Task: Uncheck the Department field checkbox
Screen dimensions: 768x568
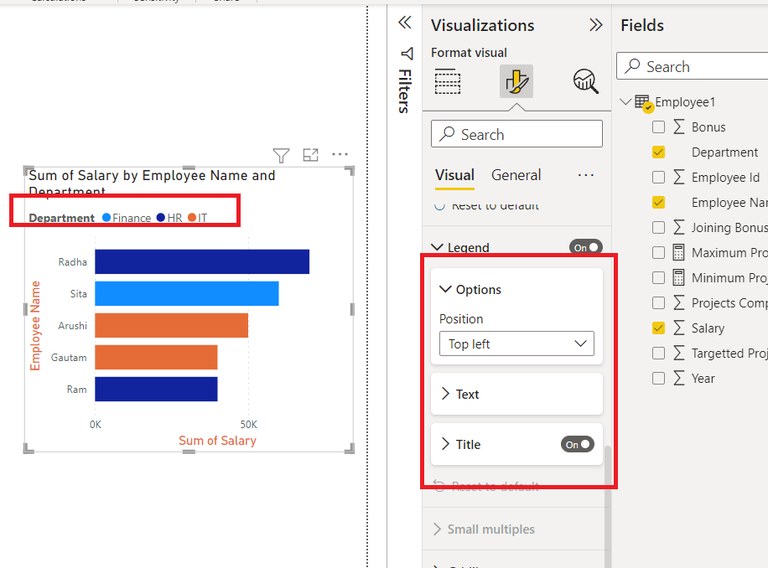Action: tap(658, 152)
